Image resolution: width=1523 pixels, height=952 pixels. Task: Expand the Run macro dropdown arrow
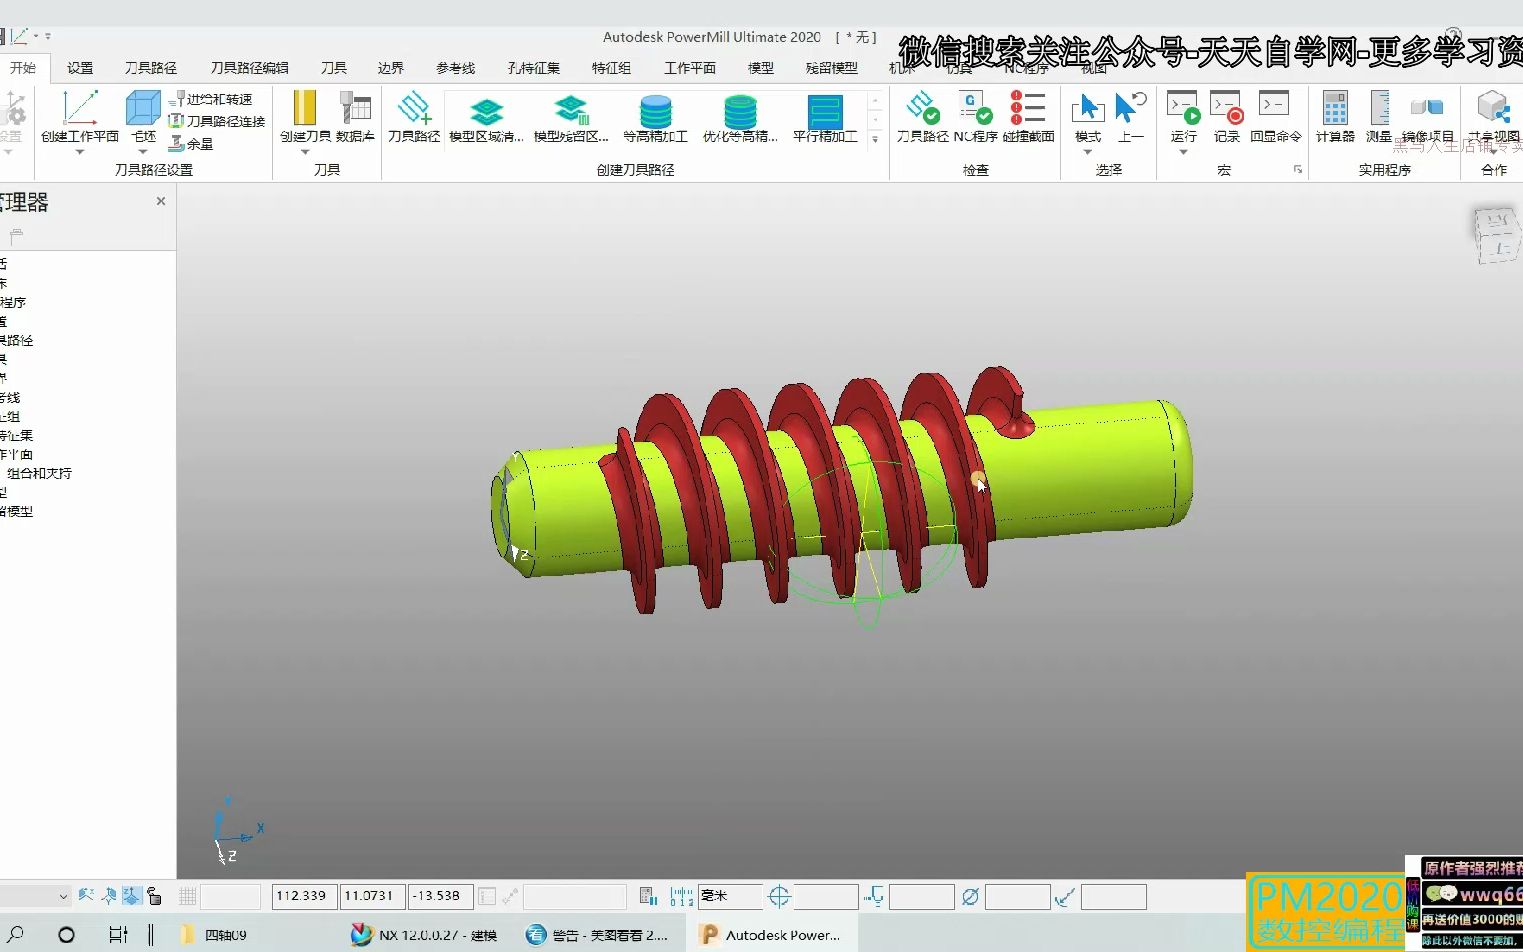tap(1183, 152)
